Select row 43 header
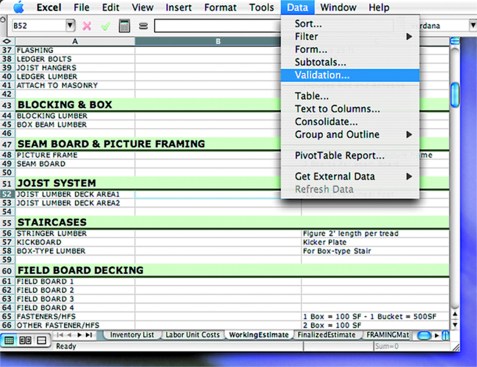The width and height of the screenshot is (477, 367). click(x=7, y=105)
